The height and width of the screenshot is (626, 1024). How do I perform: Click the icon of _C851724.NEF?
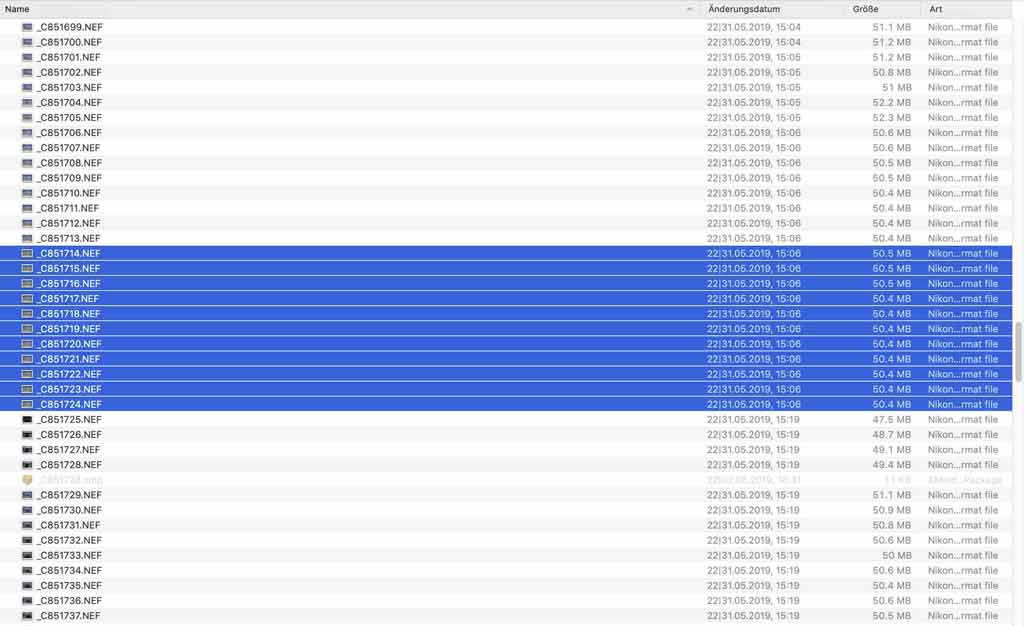pos(27,404)
